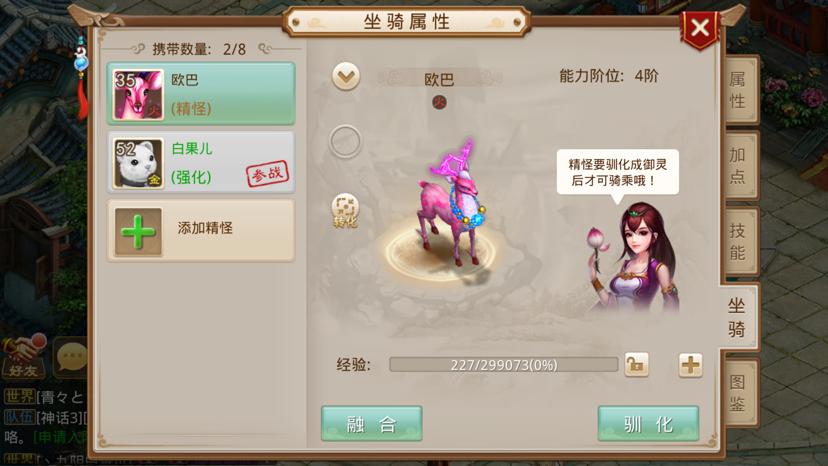Add experience with the plus icon
Image resolution: width=828 pixels, height=466 pixels.
pos(691,365)
